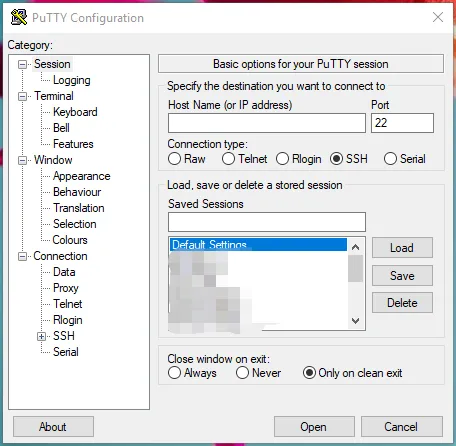Open the Telnet category in tree
The image size is (456, 446).
[68, 304]
